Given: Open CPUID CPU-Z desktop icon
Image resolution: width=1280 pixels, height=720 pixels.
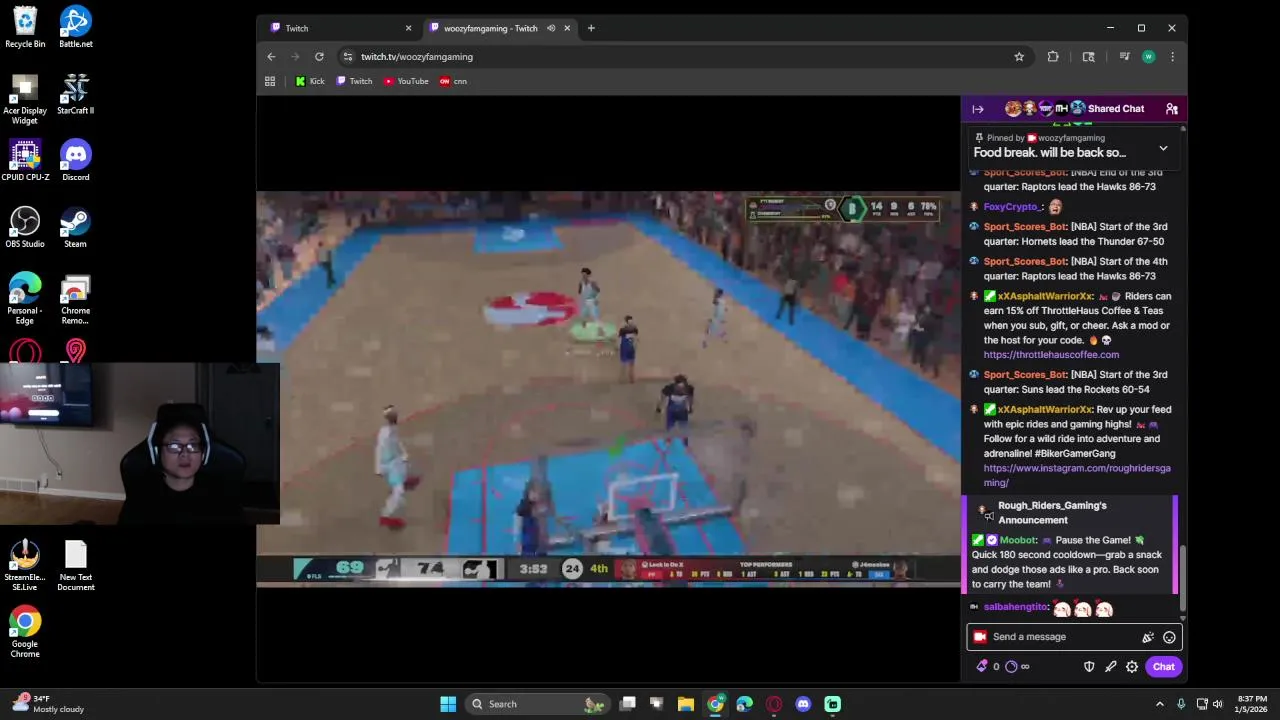Looking at the screenshot, I should pos(25,160).
